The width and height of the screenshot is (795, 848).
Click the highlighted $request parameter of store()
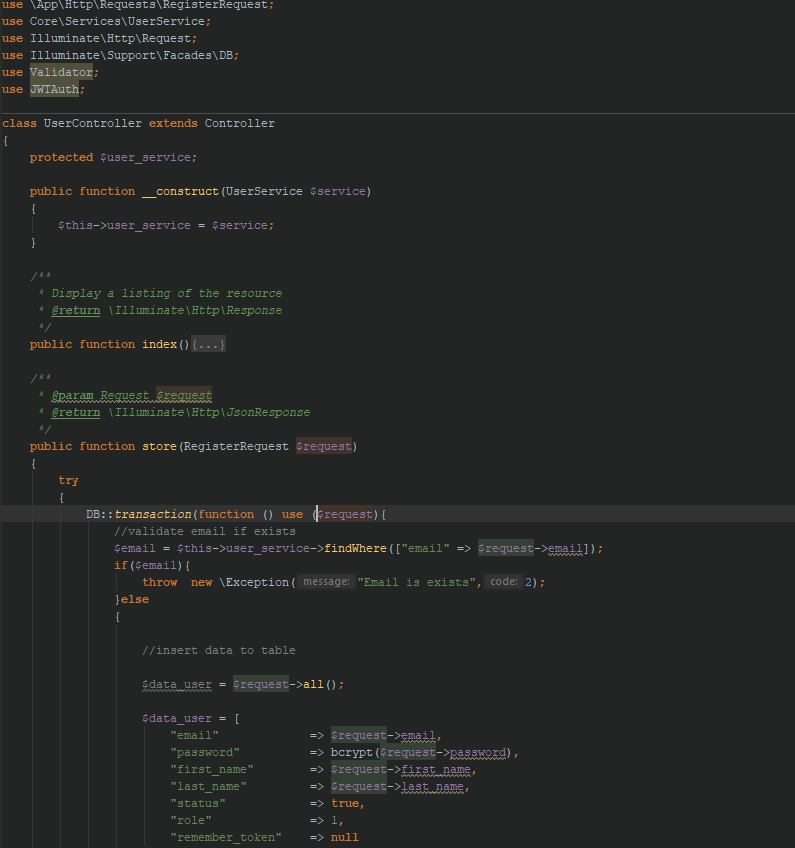coord(324,447)
